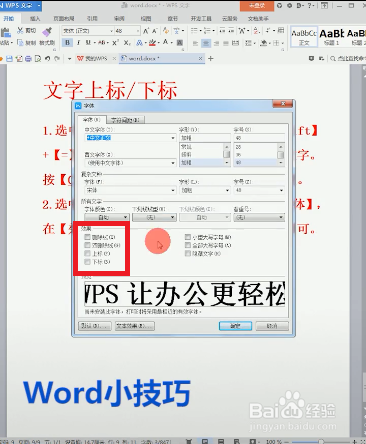Click the Format Painter brush icon
The height and width of the screenshot is (444, 366).
tap(47, 32)
